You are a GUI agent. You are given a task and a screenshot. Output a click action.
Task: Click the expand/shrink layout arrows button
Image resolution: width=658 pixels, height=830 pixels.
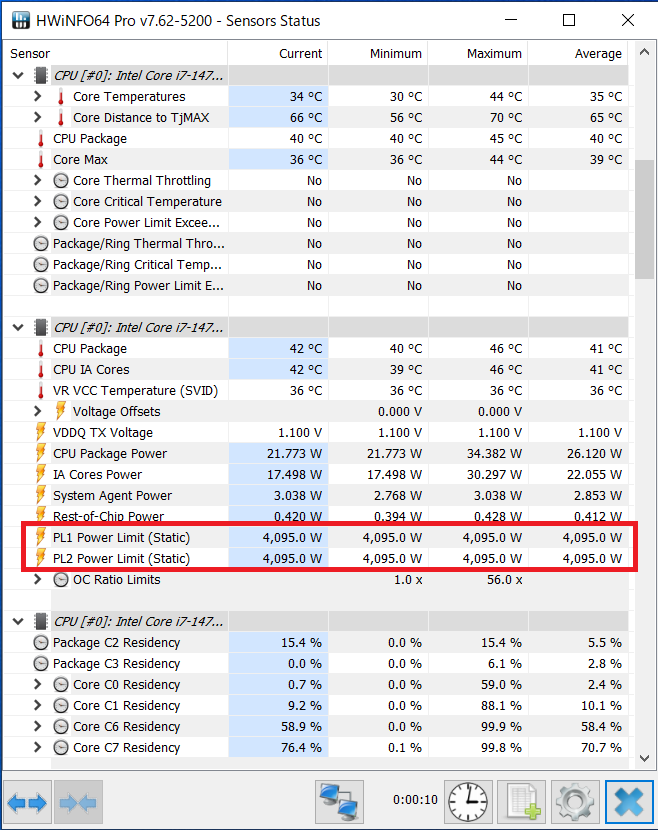pos(27,803)
